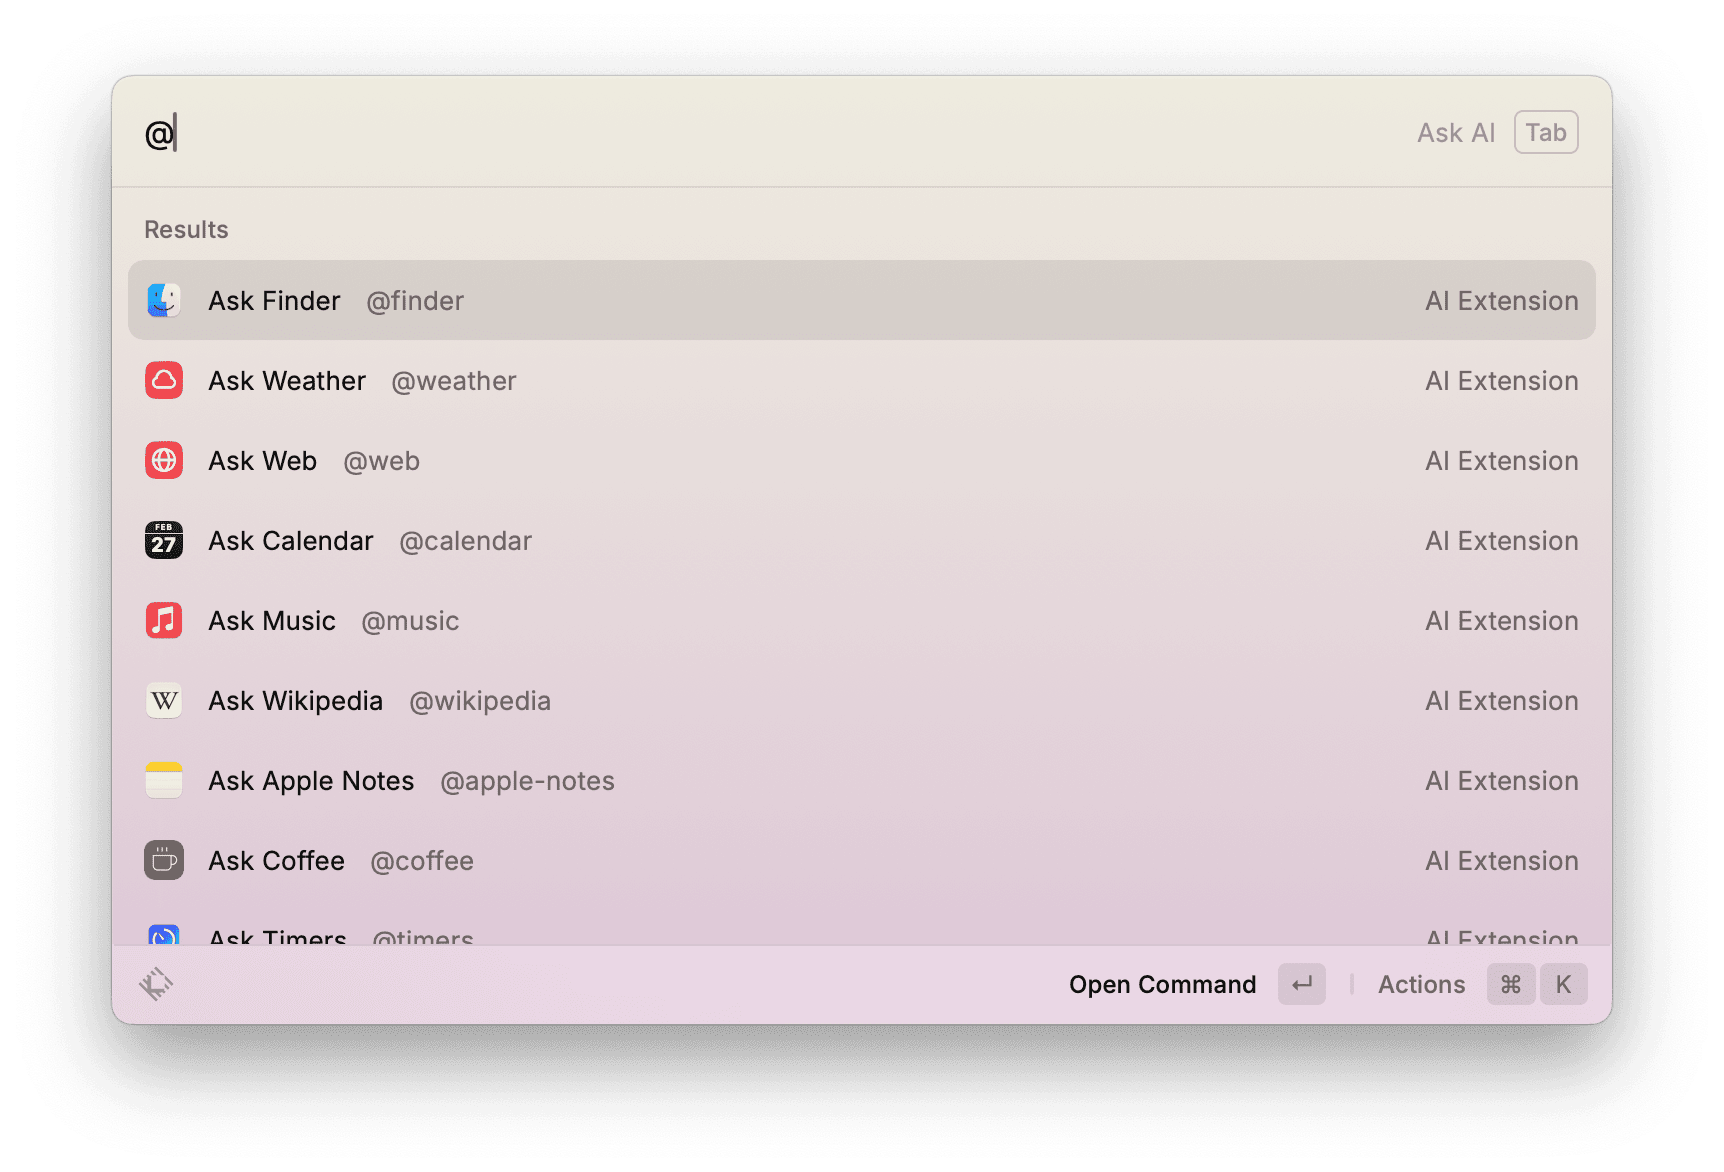Click the Raycast logo in bottom bar
Screen dimensions: 1724x1172
point(156,984)
